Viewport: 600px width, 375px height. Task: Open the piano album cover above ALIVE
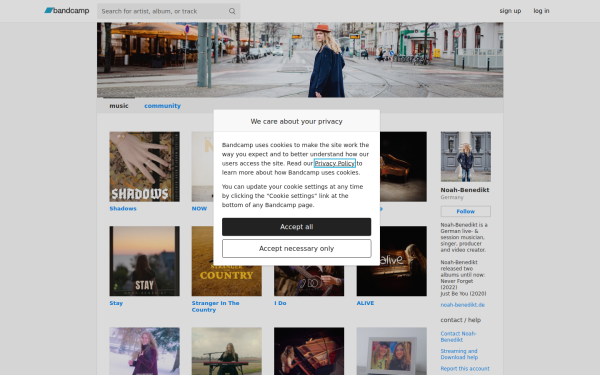pos(403,166)
